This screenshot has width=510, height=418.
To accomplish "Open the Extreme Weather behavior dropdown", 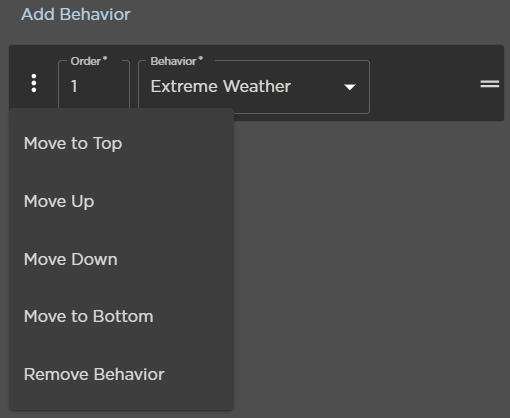I will 254,87.
